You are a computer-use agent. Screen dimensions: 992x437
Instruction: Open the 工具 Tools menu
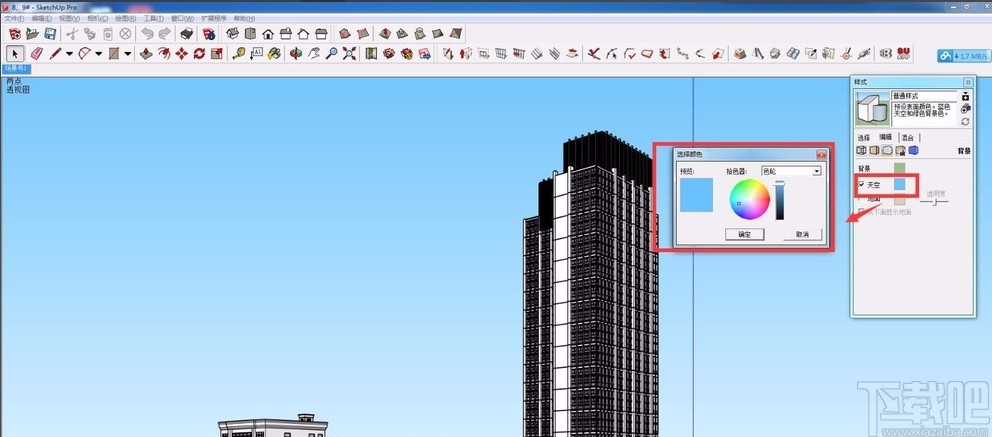[x=154, y=18]
